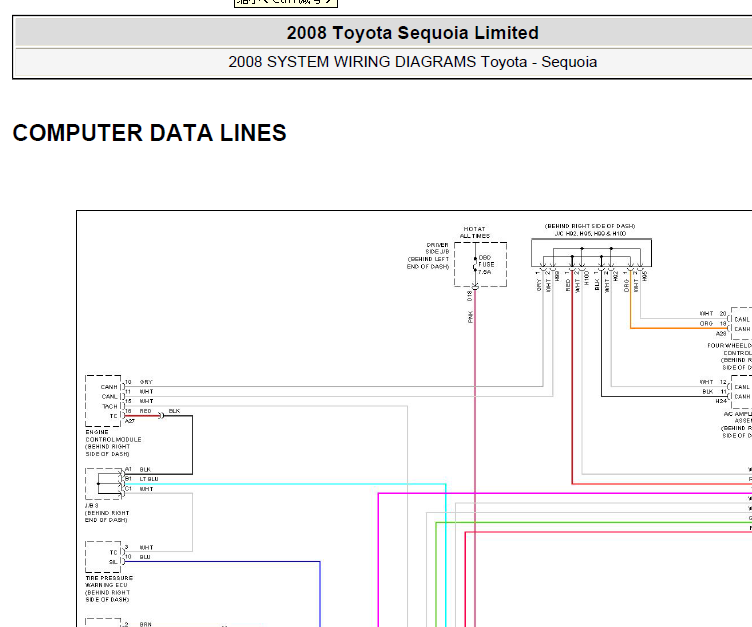The height and width of the screenshot is (627, 752).
Task: Click the '2008 Toyota Sequoia Limited' title
Action: [x=412, y=33]
